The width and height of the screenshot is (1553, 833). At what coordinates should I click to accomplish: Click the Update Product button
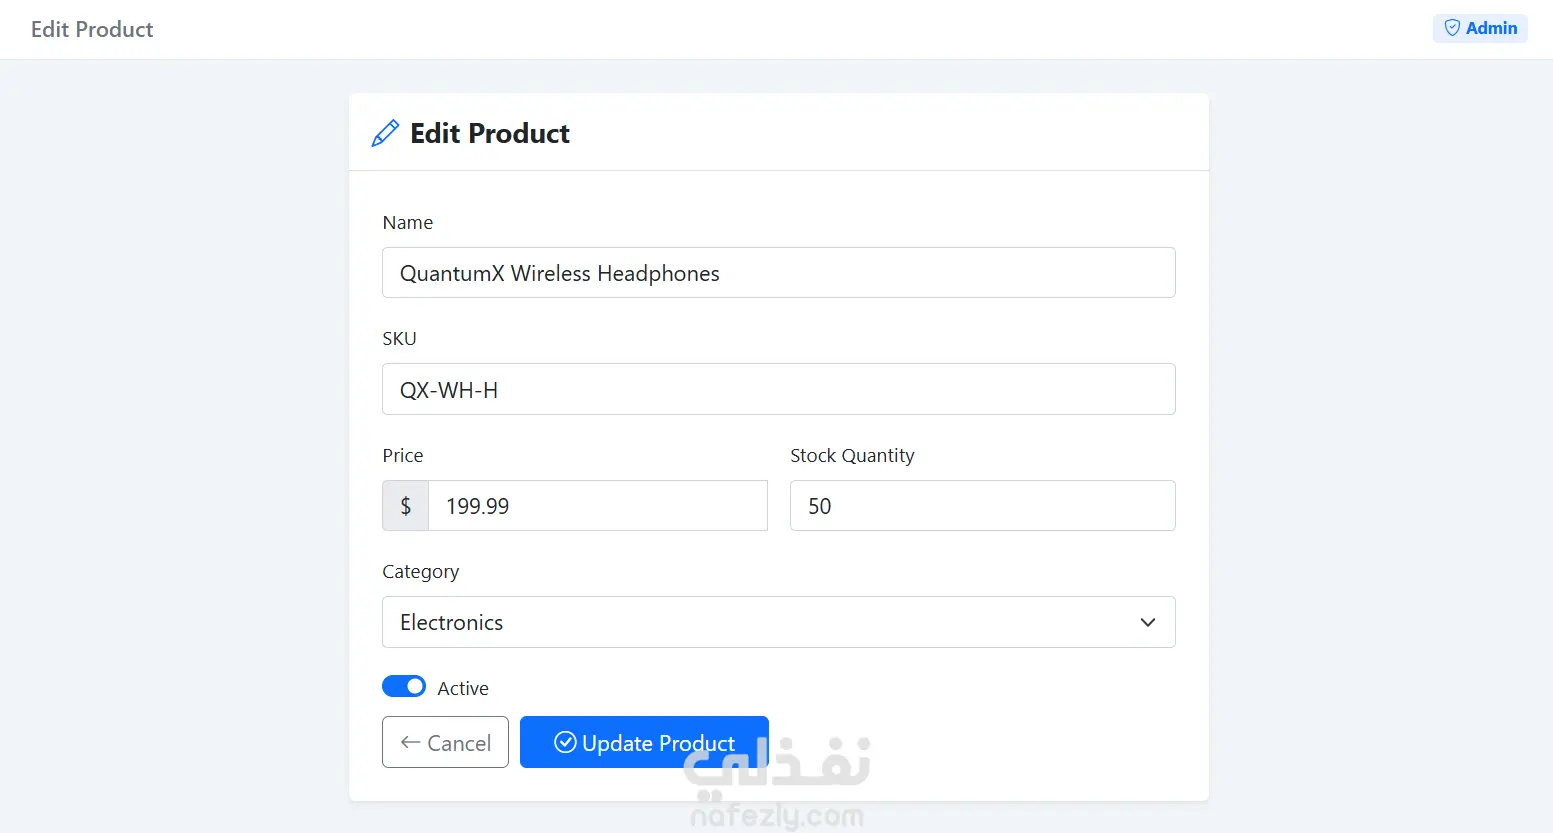coord(644,742)
